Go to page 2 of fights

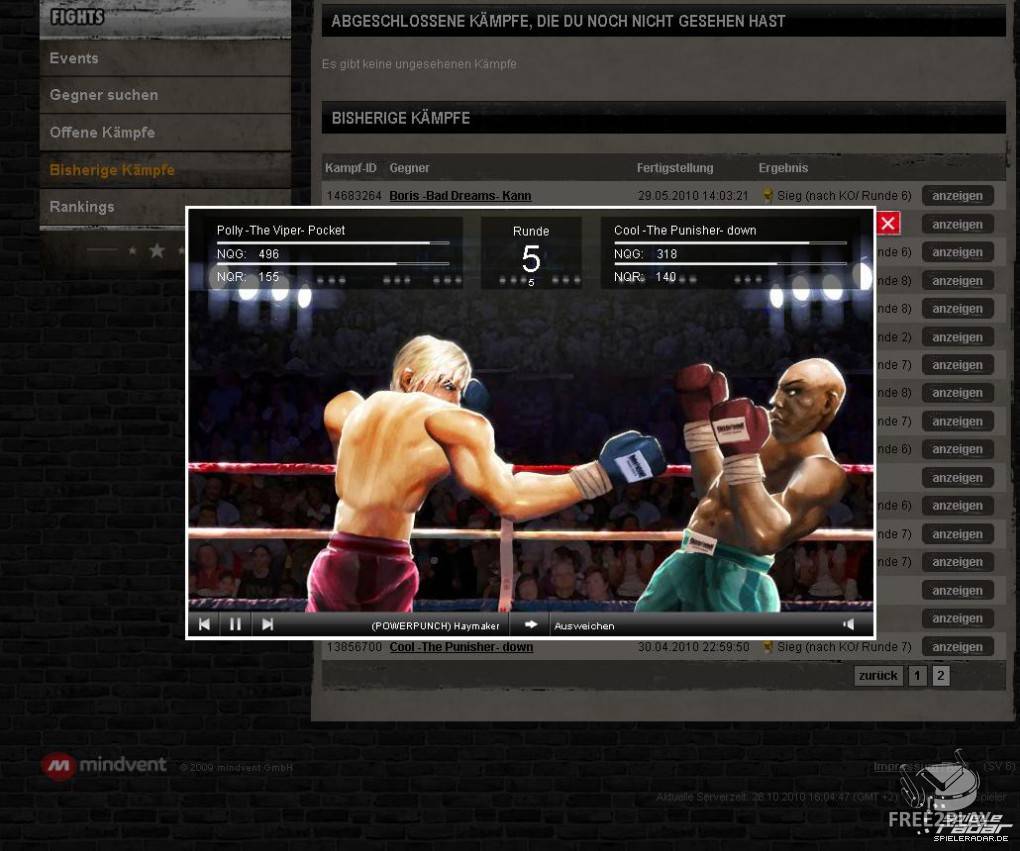[940, 675]
